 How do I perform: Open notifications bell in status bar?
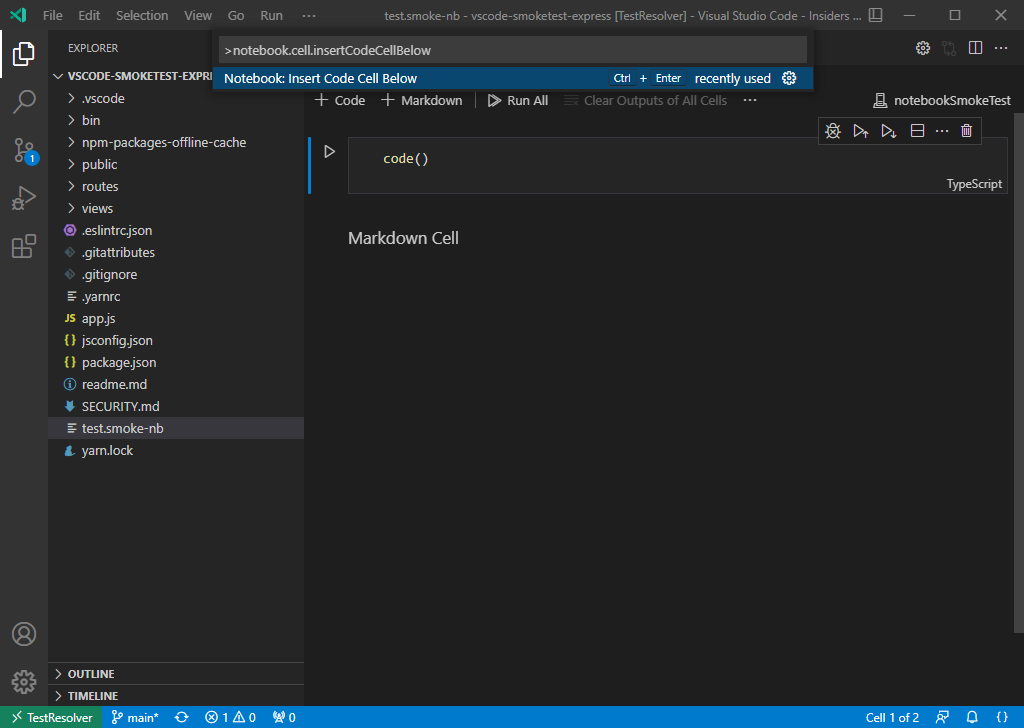coord(972,718)
